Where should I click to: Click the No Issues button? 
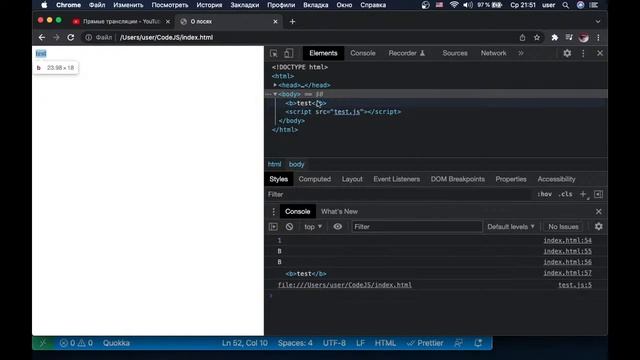563,227
